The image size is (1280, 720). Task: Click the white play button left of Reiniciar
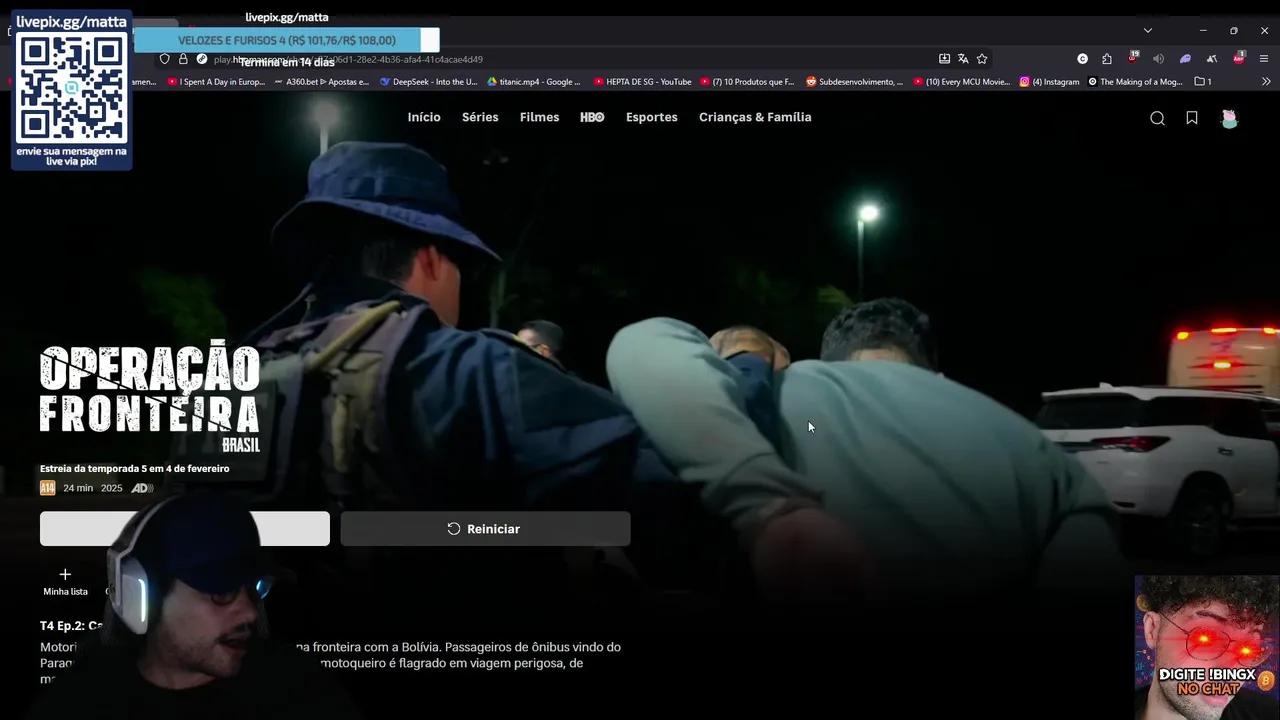pyautogui.click(x=185, y=529)
